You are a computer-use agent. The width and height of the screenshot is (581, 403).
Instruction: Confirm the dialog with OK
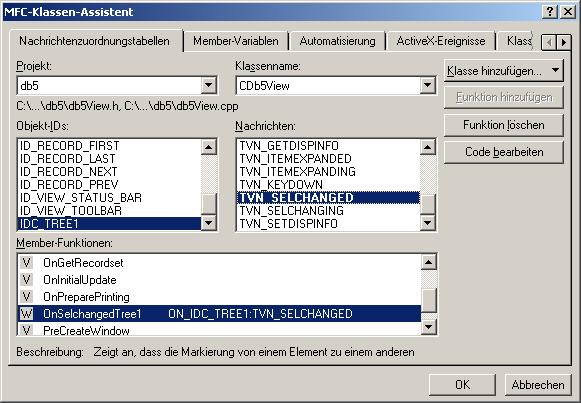[462, 385]
